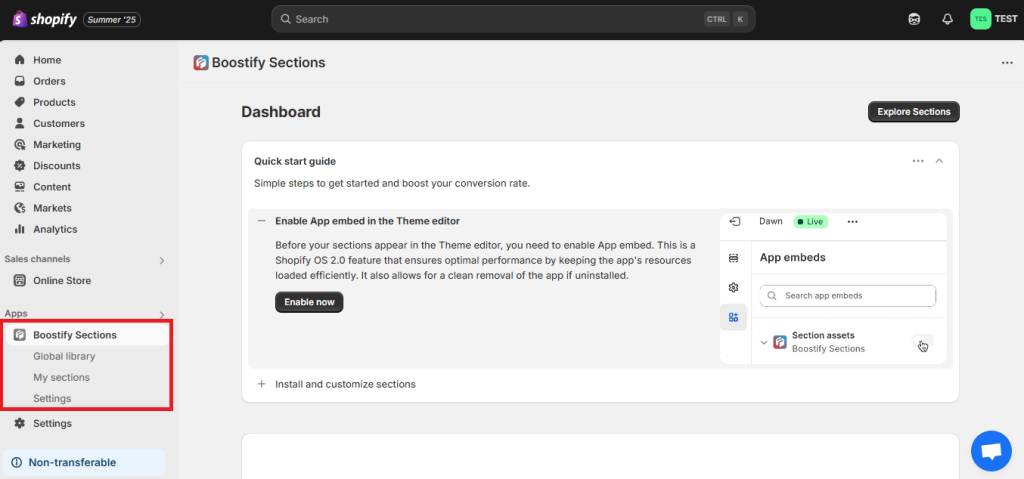This screenshot has width=1024, height=479.
Task: Click the Discounts badge icon
Action: (20, 166)
